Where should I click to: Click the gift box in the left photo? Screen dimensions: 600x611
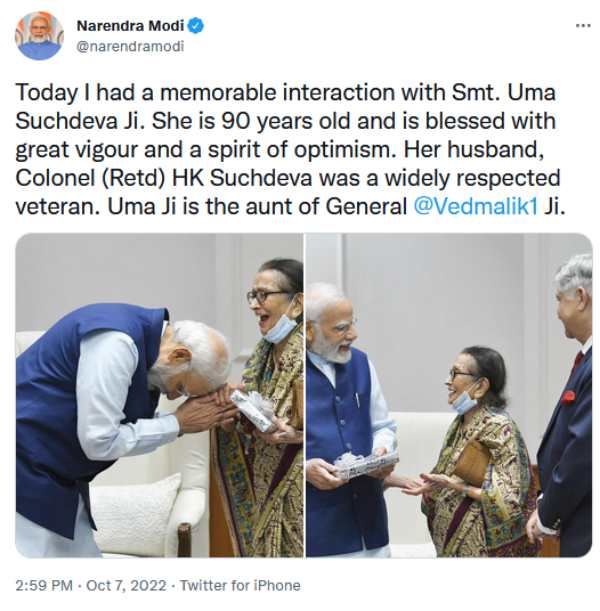point(253,408)
